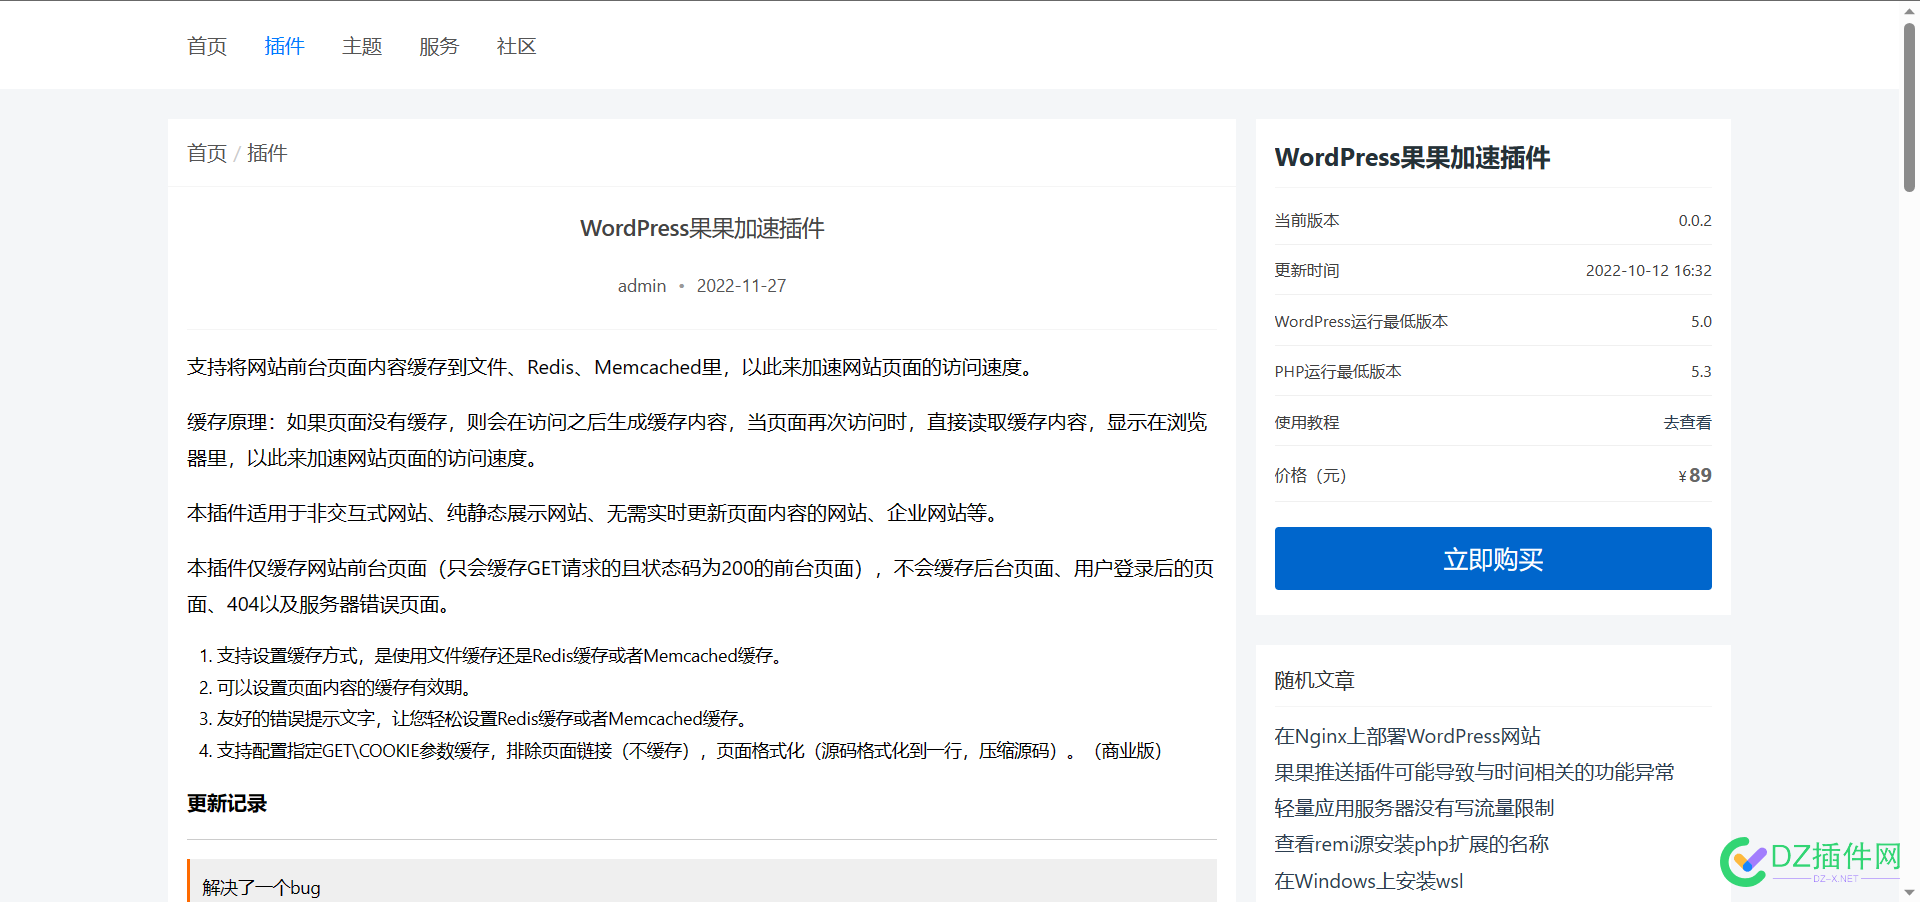The height and width of the screenshot is (902, 1920).
Task: Click the scrollbar up arrow
Action: point(1909,10)
